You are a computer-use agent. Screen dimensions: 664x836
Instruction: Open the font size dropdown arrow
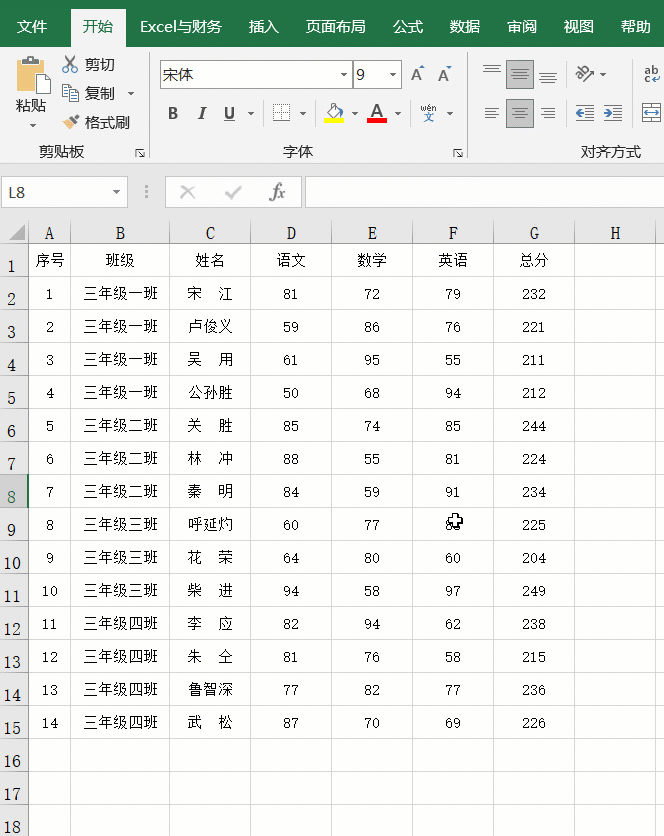tap(393, 75)
